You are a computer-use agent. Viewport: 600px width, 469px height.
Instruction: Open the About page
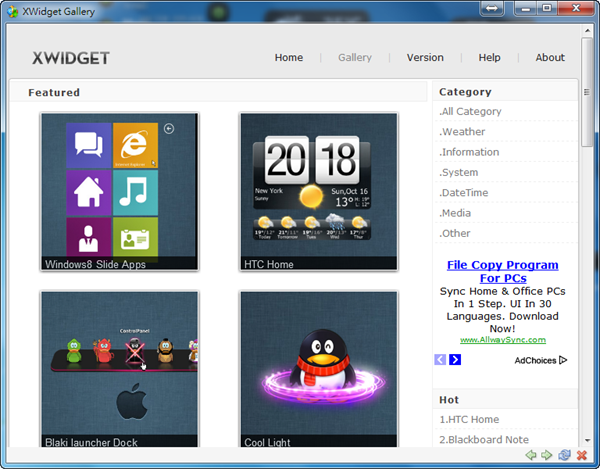550,57
